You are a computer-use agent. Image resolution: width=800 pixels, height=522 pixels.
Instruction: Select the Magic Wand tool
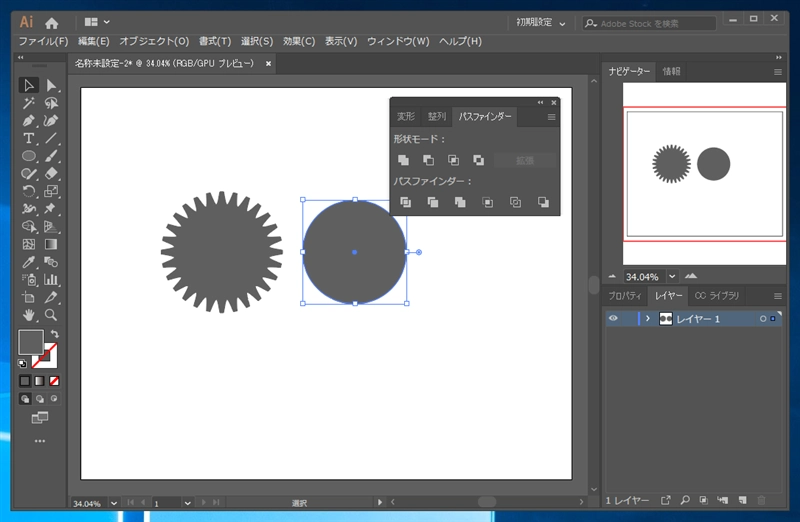[29, 103]
